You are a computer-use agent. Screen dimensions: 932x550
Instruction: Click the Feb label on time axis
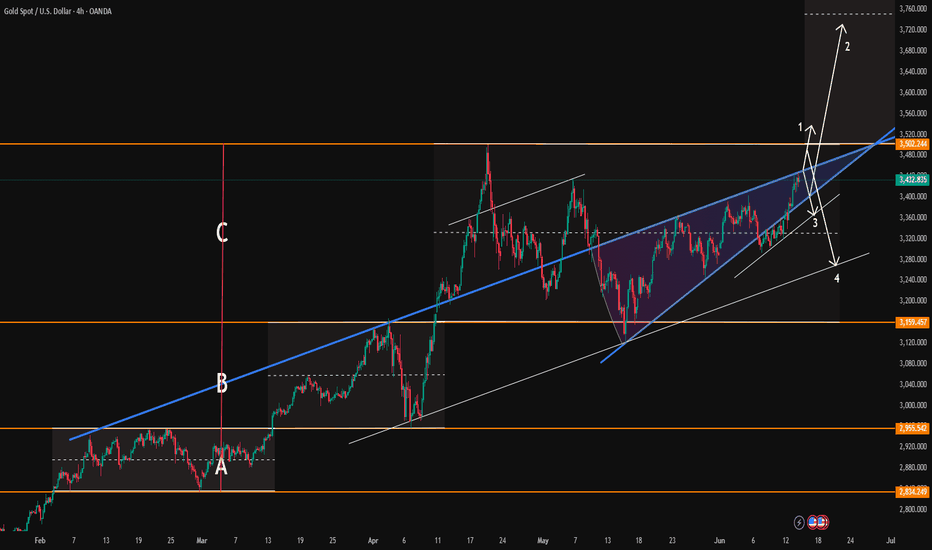[x=40, y=540]
